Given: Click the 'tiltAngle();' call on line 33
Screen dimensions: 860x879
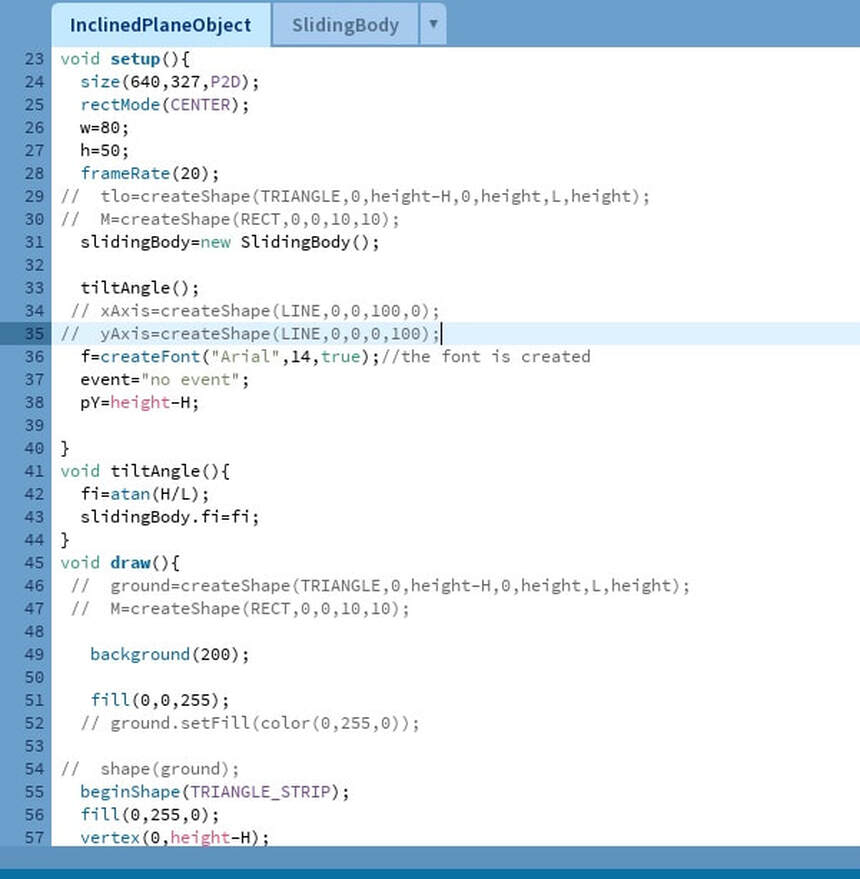Looking at the screenshot, I should click(x=140, y=288).
